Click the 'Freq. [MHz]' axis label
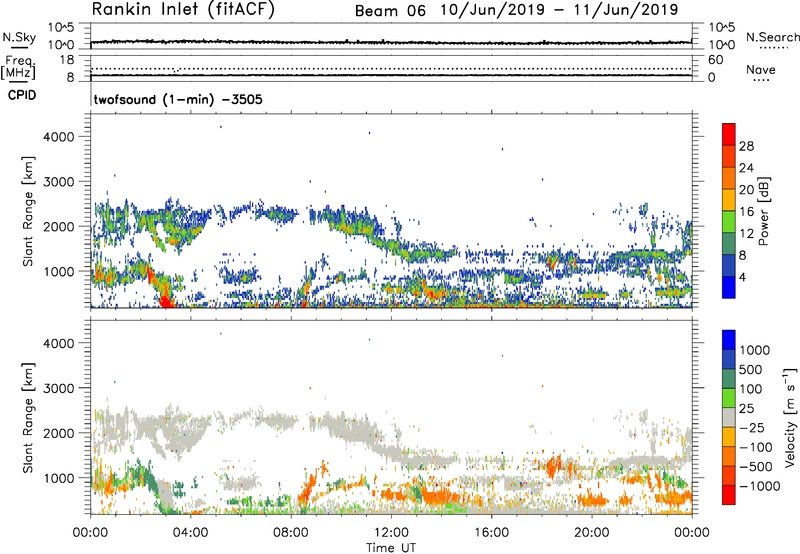This screenshot has width=800, height=554. coord(18,68)
